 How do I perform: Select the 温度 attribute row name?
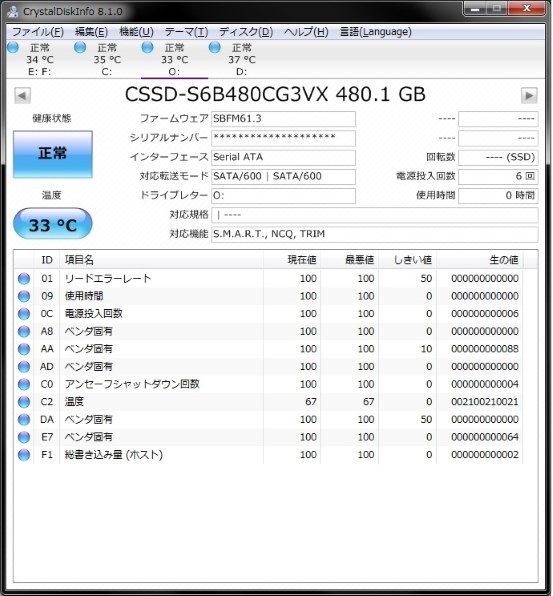(x=74, y=402)
